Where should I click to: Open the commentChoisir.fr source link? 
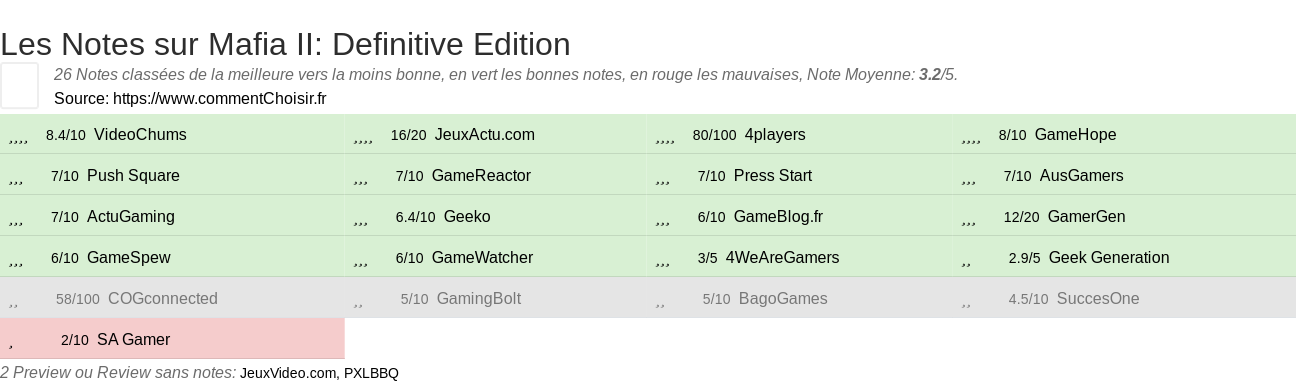[x=219, y=99]
